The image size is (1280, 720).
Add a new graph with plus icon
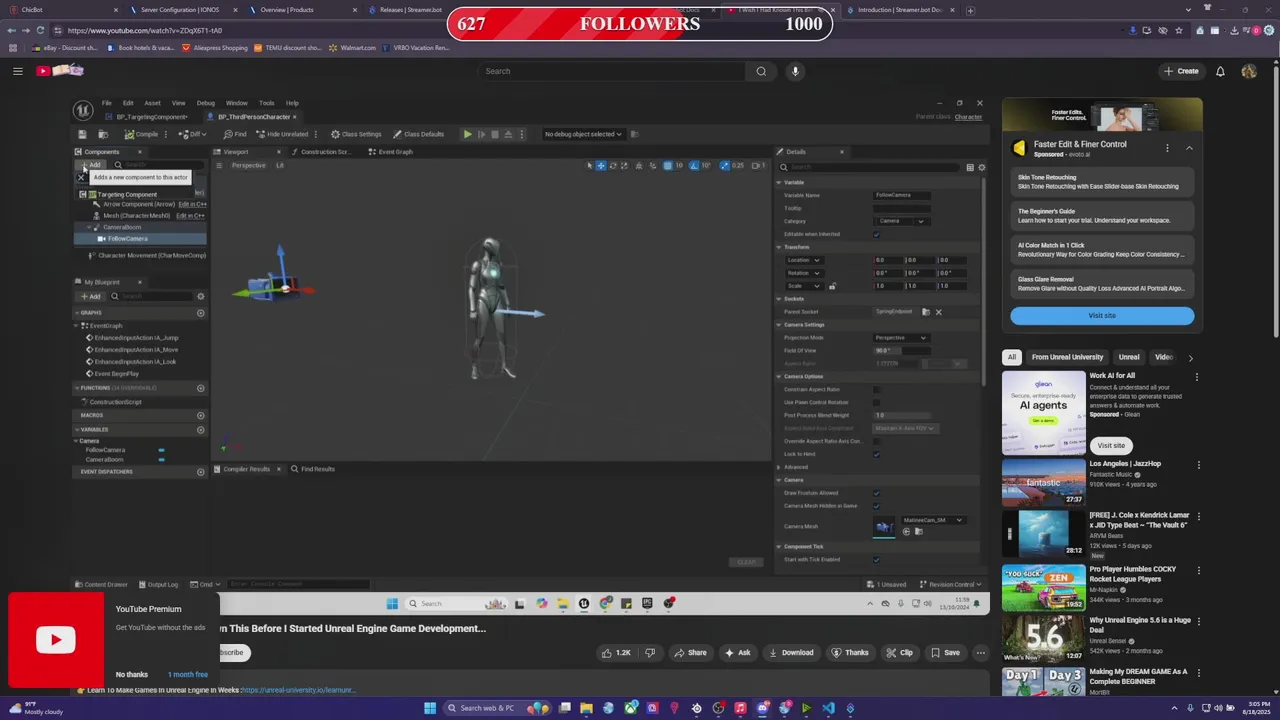coord(200,313)
